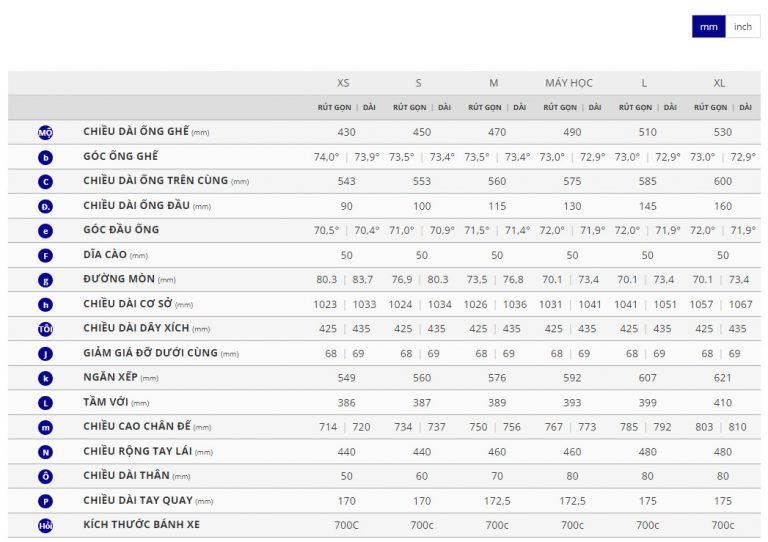Click the seat tube length value 430
Image resolution: width=768 pixels, height=542 pixels.
point(346,132)
